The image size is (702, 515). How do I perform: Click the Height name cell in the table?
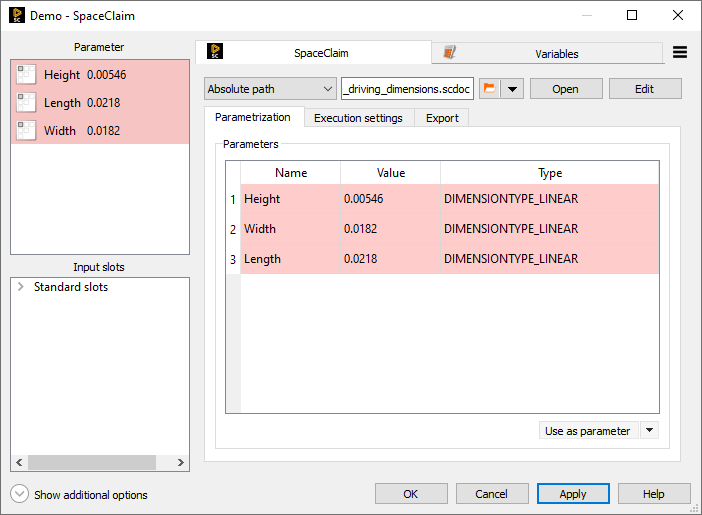click(291, 199)
